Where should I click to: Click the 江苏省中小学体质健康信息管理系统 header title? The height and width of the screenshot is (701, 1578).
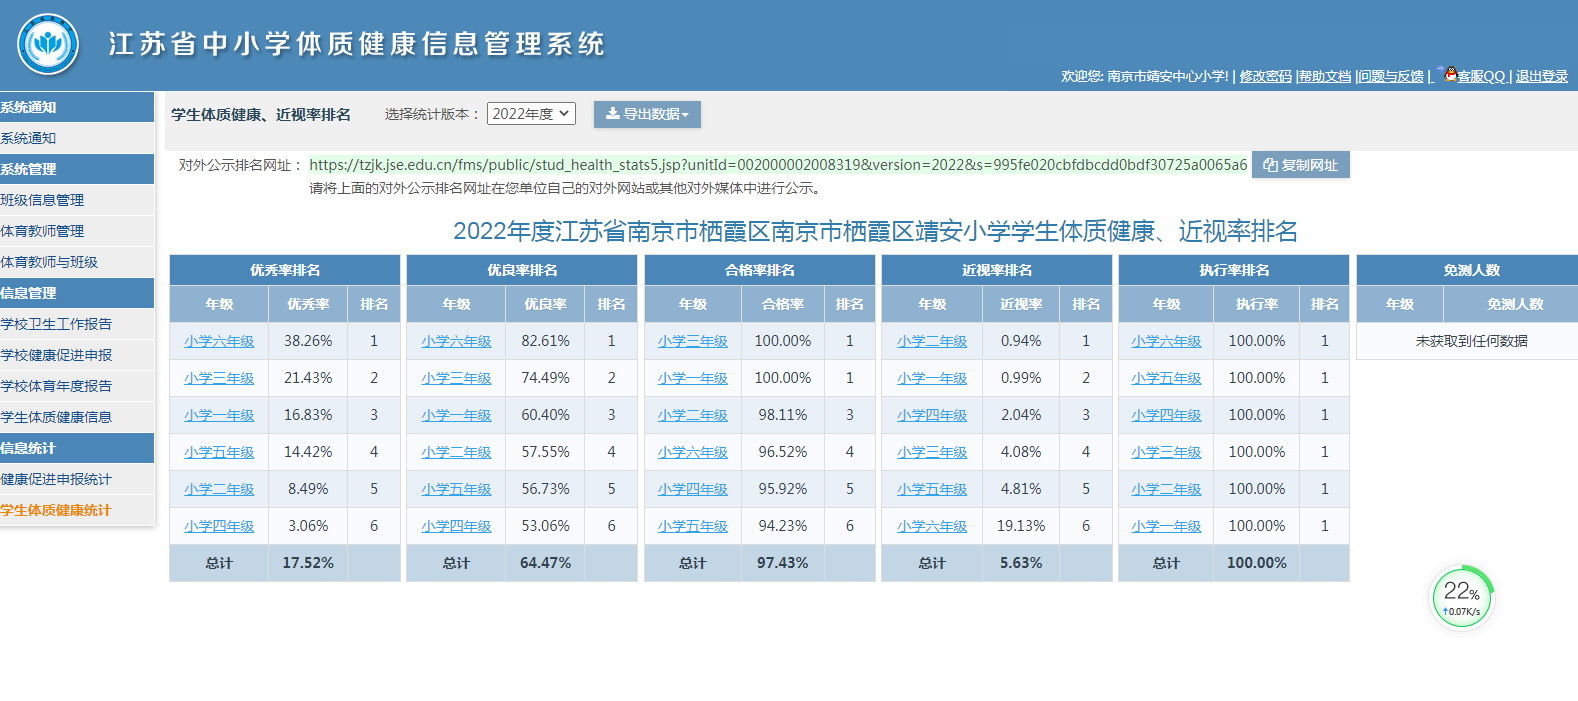(x=356, y=44)
